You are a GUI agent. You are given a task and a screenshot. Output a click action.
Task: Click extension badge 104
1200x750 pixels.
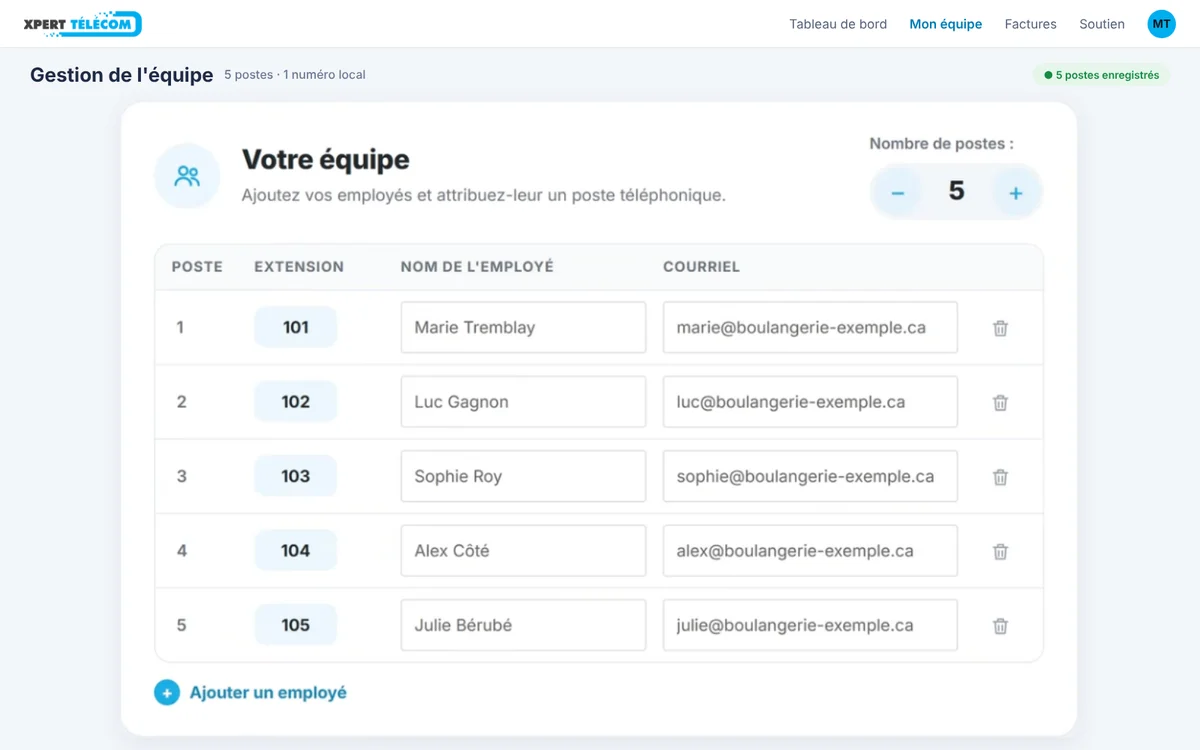tap(295, 551)
